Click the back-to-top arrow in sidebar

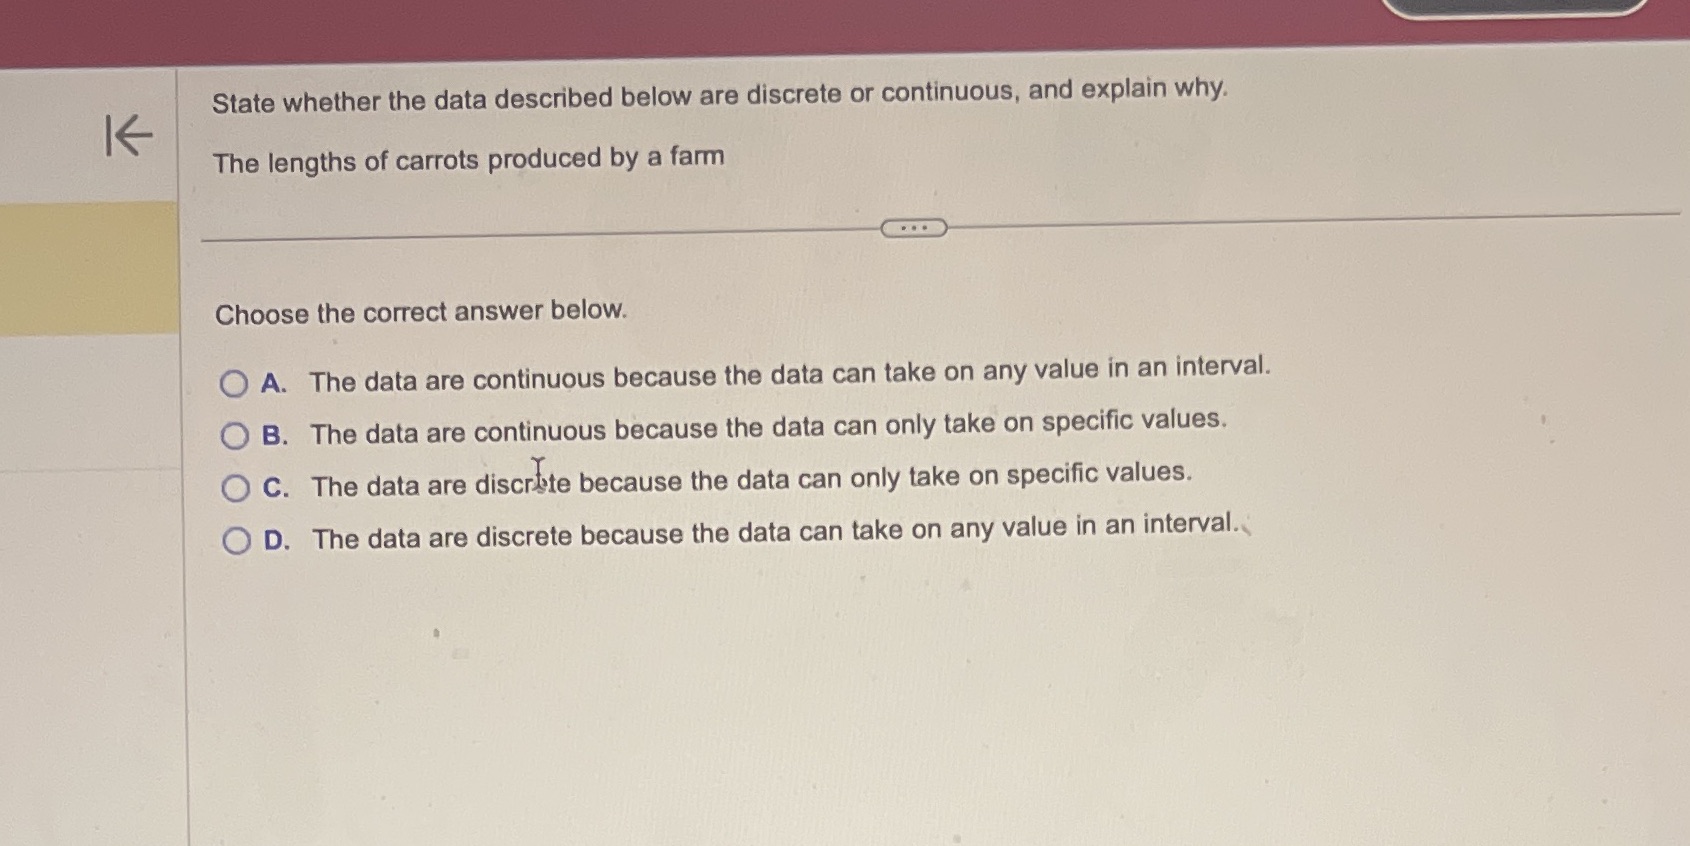pyautogui.click(x=127, y=138)
